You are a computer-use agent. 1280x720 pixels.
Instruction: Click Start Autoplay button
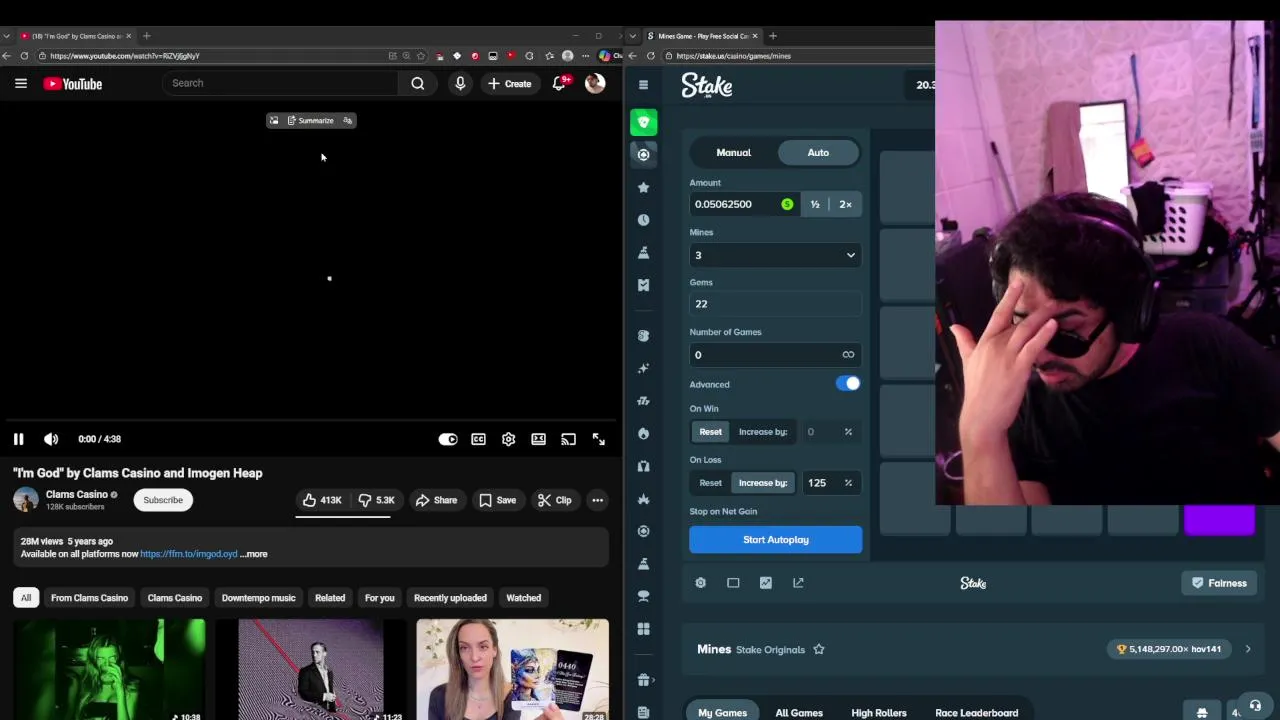[775, 540]
